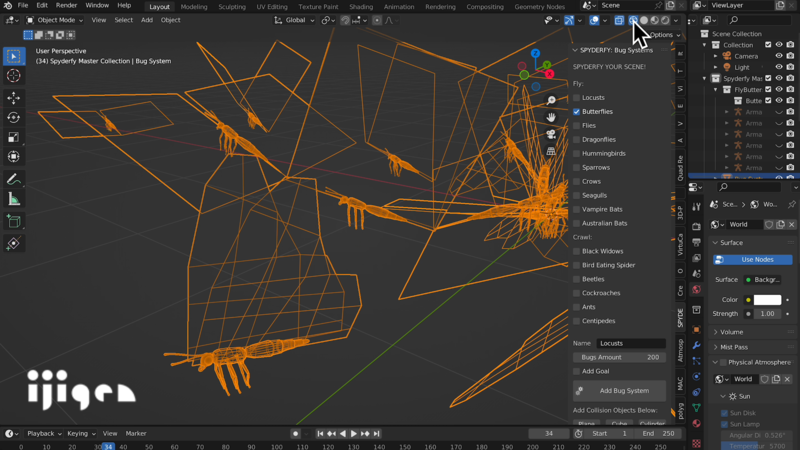Click the pan hand viewport icon
The image size is (800, 450).
point(551,117)
